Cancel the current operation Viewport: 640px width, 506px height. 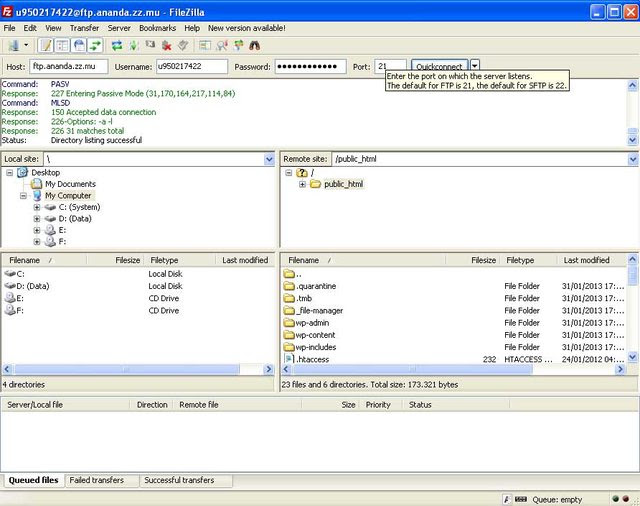pyautogui.click(x=150, y=44)
